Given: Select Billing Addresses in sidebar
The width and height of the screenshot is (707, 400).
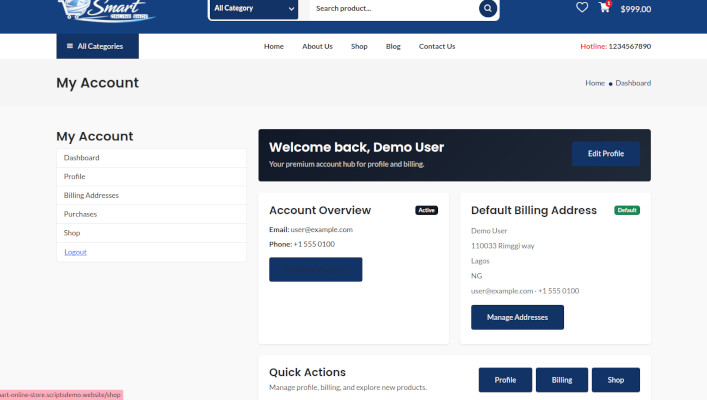Looking at the screenshot, I should tap(152, 195).
